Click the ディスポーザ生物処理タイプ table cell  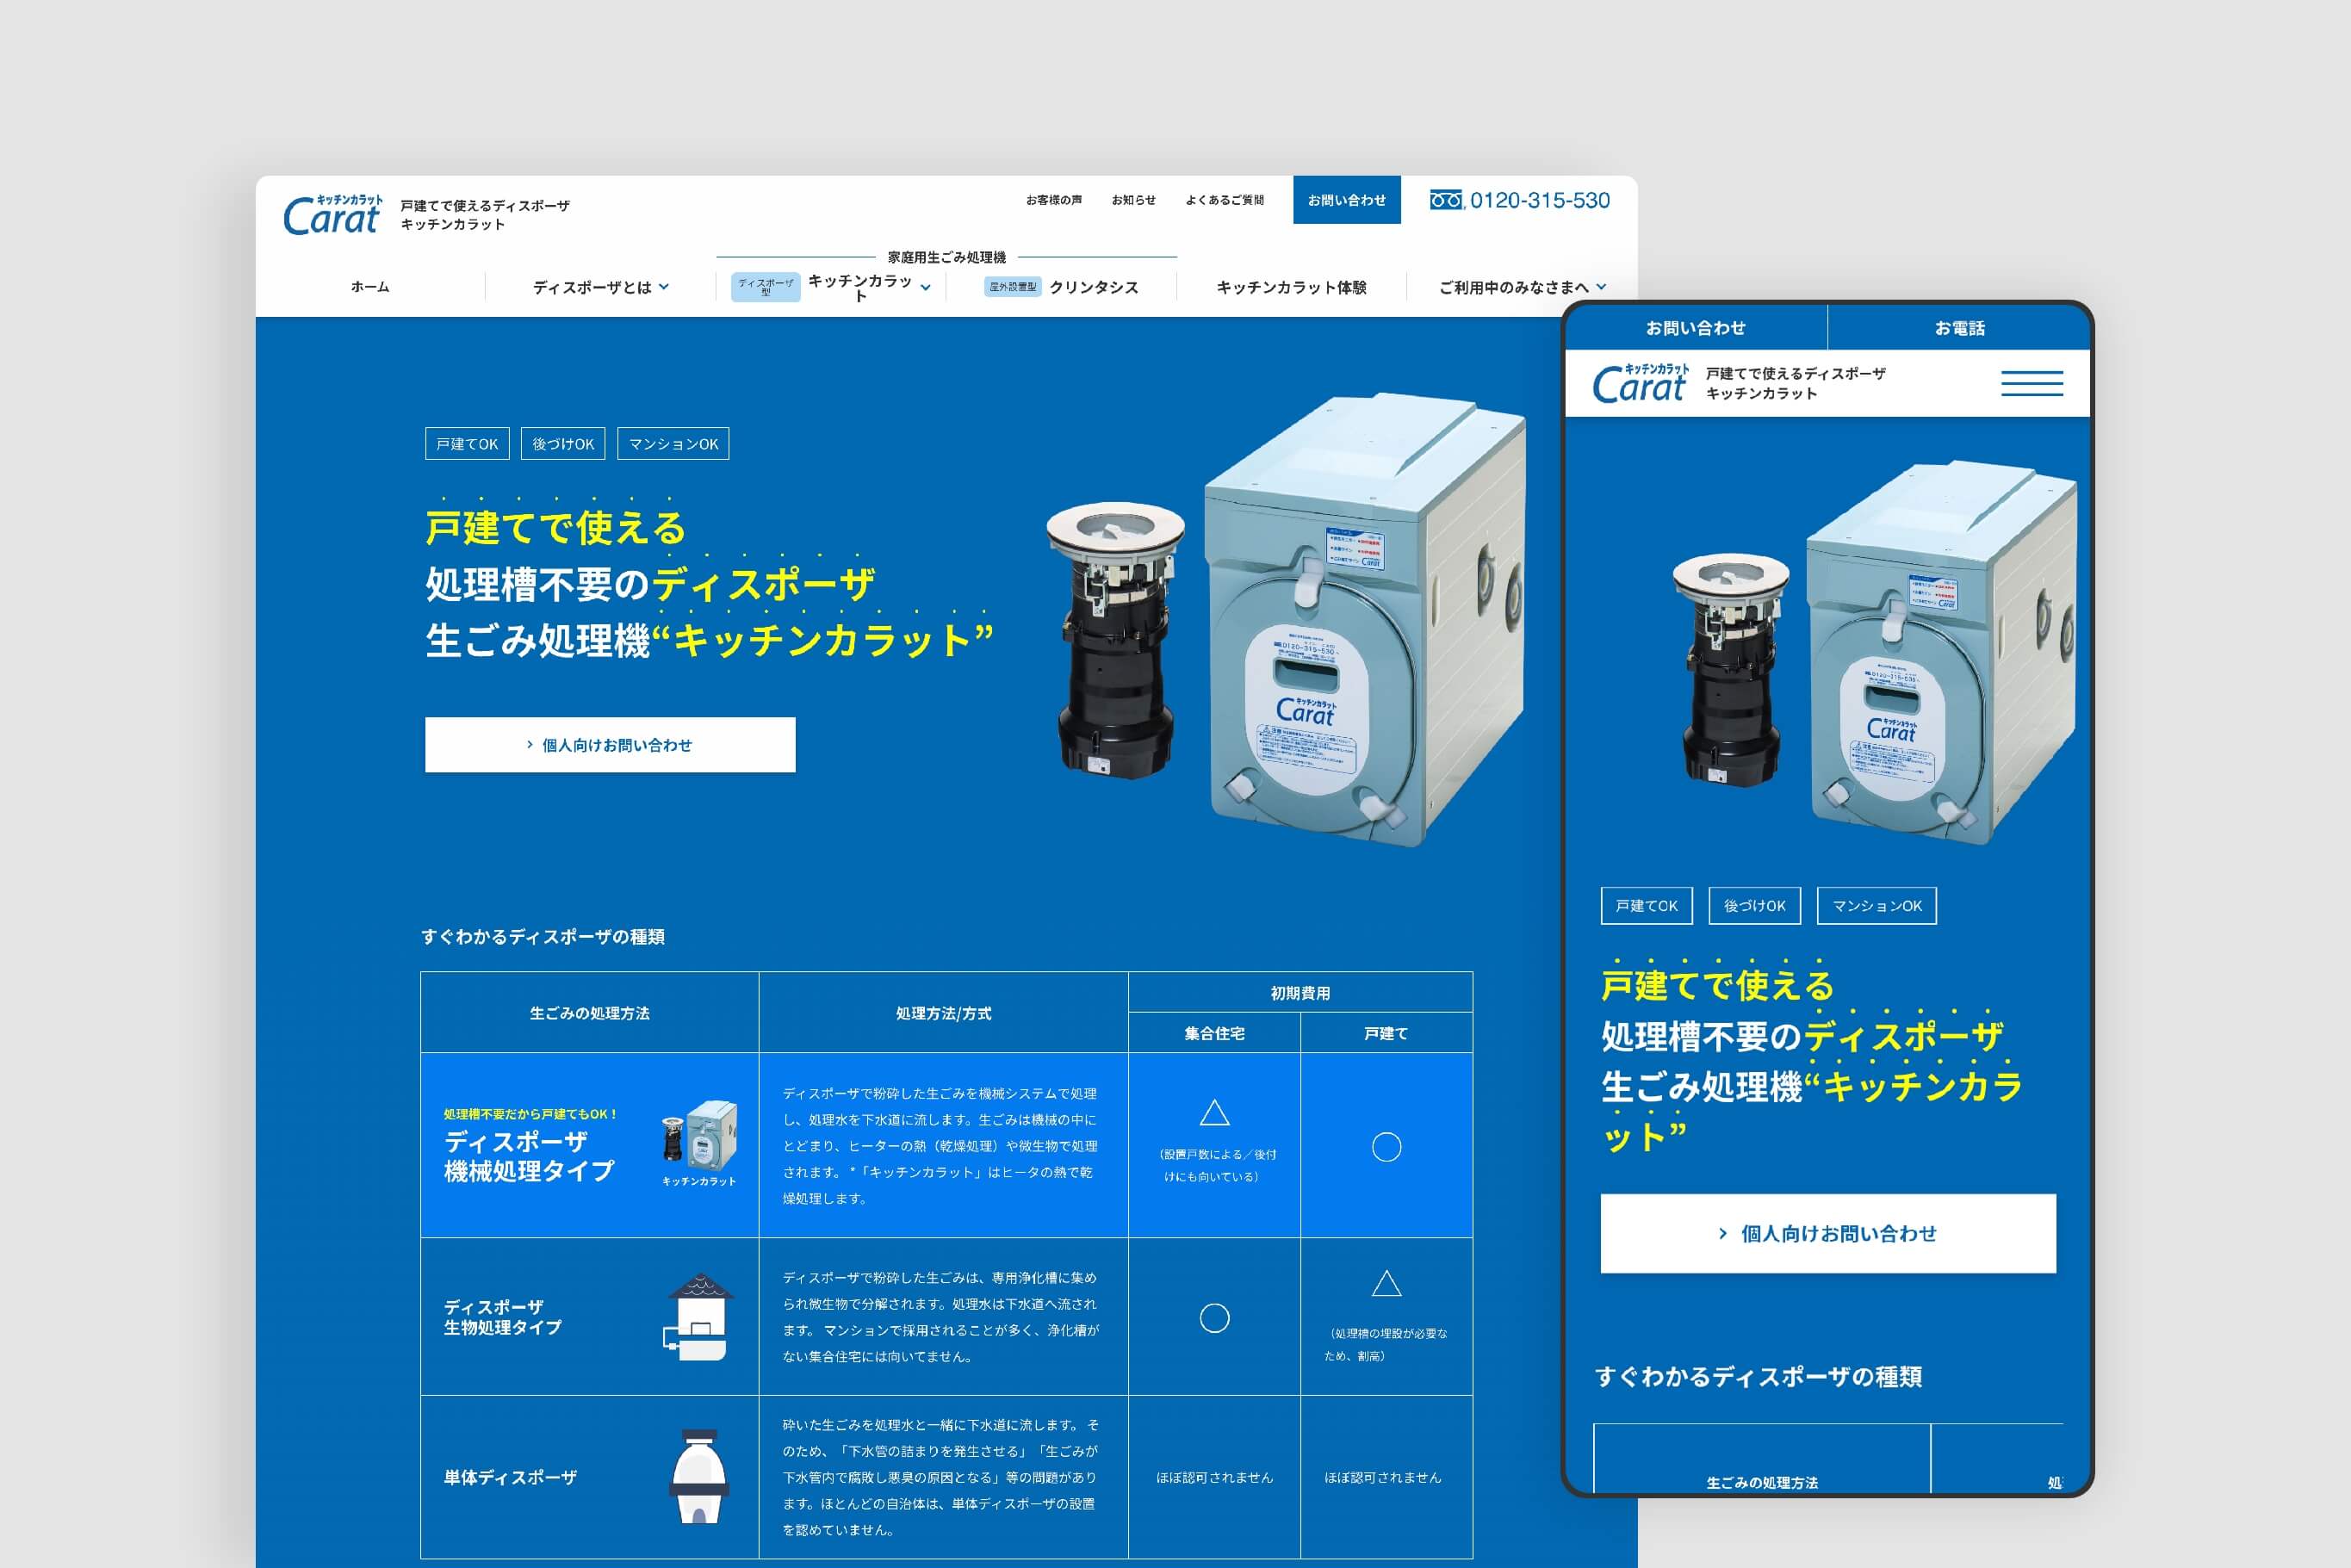(x=590, y=1317)
